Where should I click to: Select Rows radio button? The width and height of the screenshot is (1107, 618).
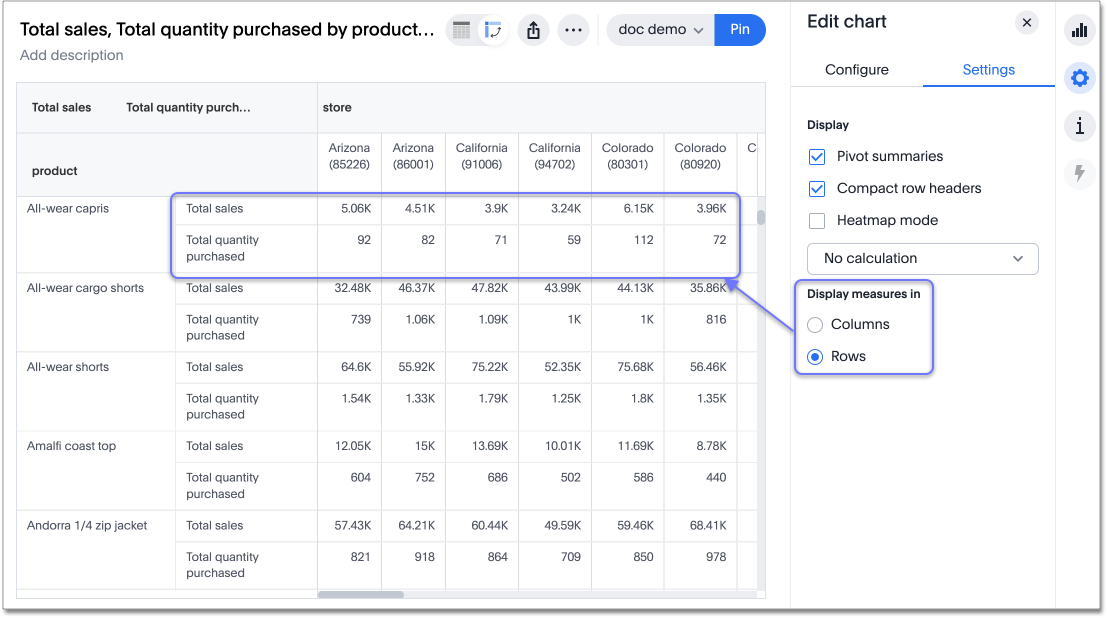coord(815,357)
